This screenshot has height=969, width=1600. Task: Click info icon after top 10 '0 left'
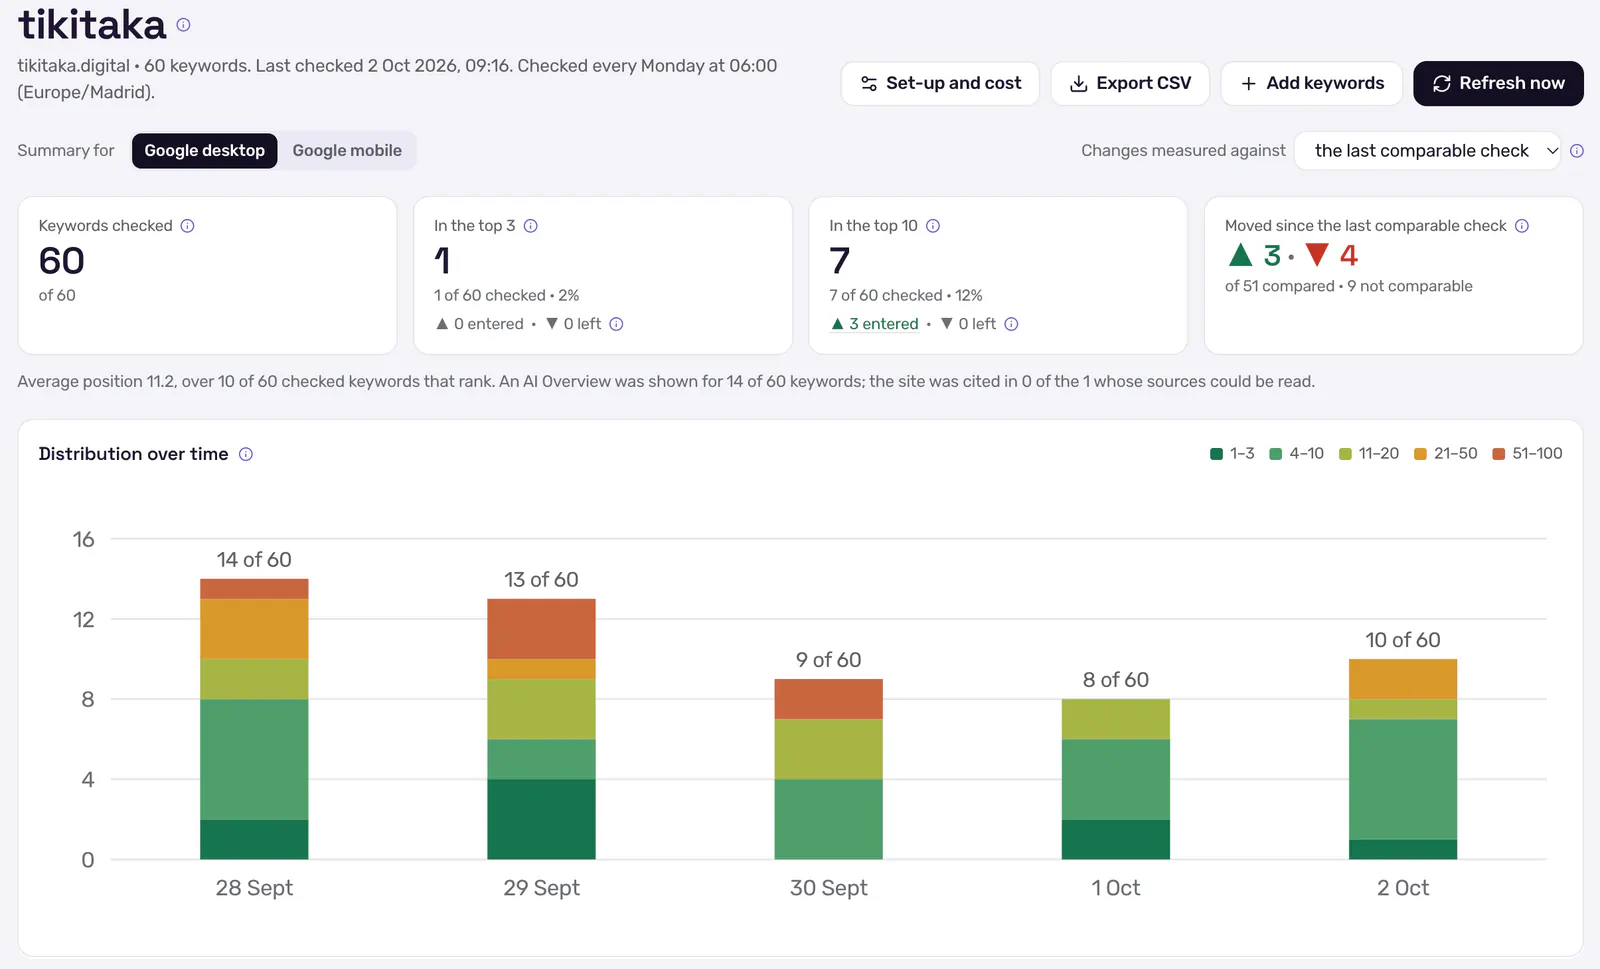pyautogui.click(x=1011, y=324)
